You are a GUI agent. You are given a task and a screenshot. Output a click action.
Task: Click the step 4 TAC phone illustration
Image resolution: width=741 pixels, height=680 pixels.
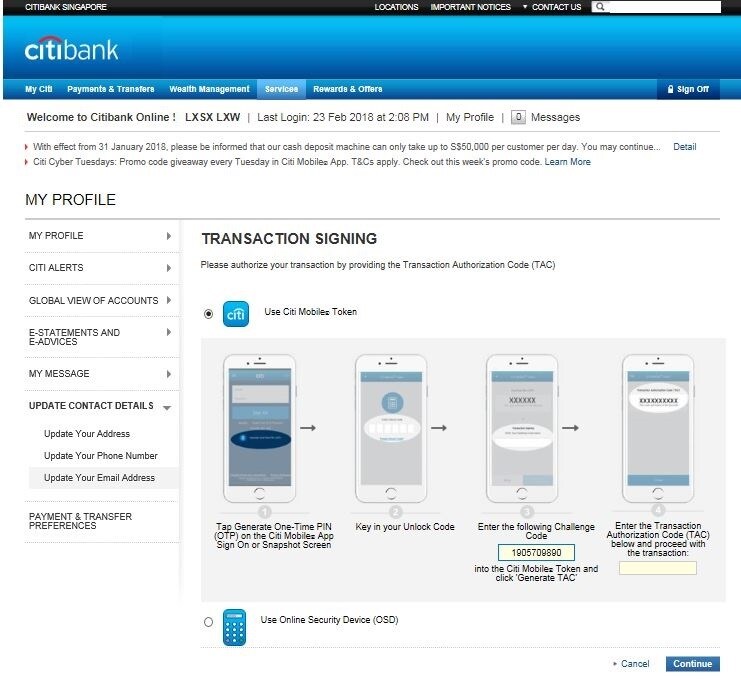(x=658, y=429)
